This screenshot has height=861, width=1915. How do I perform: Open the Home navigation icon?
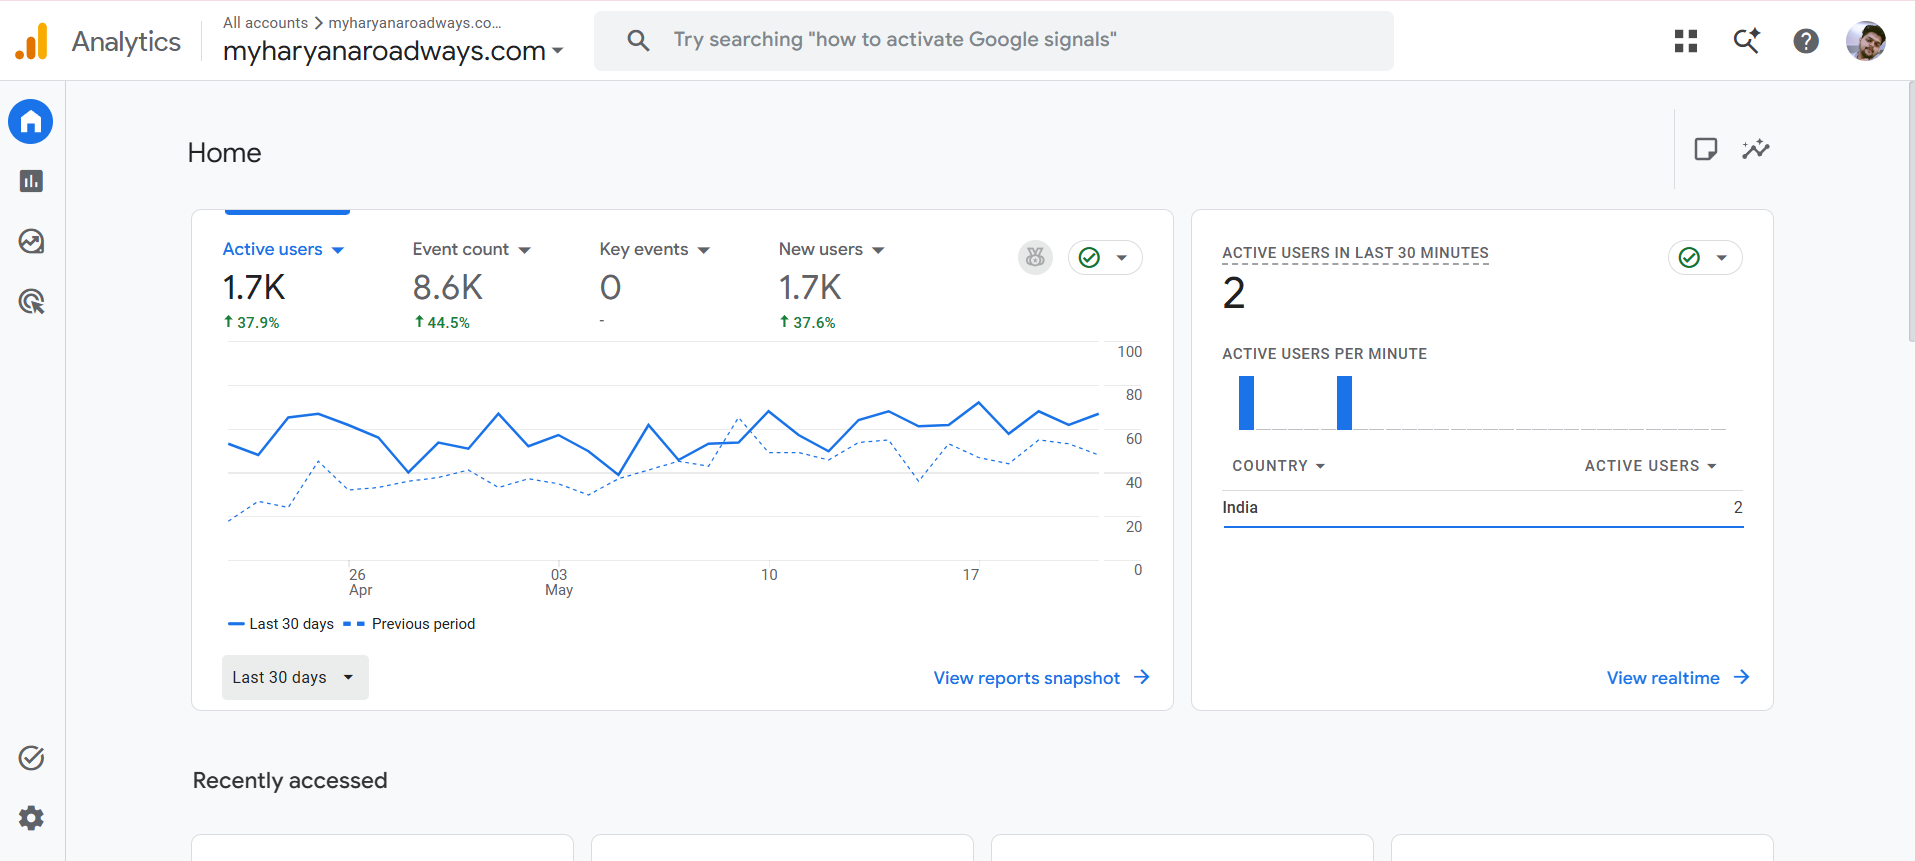(x=31, y=122)
